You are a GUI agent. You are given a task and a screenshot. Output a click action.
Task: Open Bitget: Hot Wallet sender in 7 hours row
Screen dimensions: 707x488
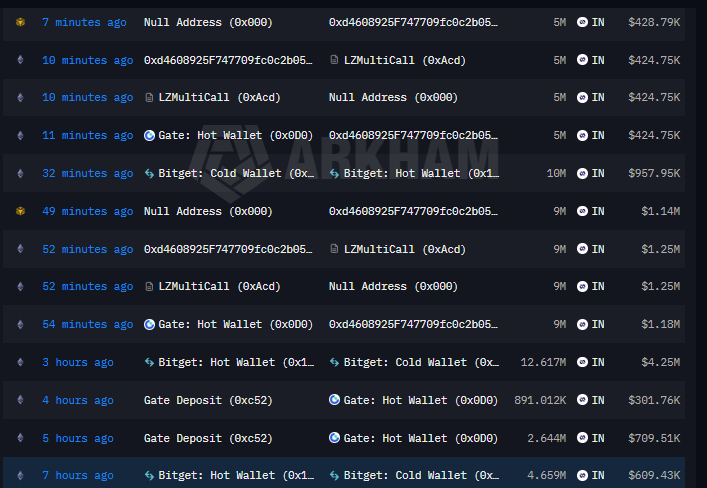[236, 475]
